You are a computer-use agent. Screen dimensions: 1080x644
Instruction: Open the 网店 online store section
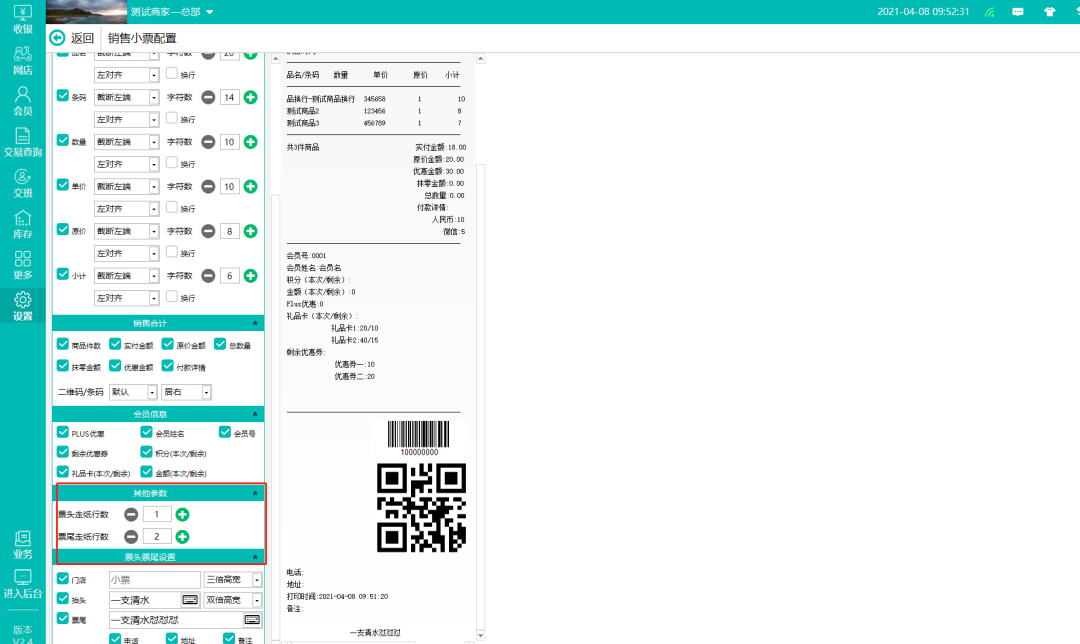22,60
